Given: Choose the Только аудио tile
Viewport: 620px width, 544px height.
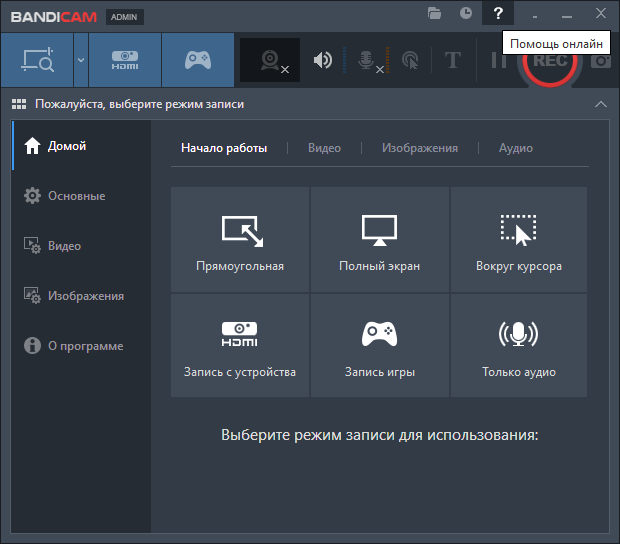Looking at the screenshot, I should tap(519, 345).
